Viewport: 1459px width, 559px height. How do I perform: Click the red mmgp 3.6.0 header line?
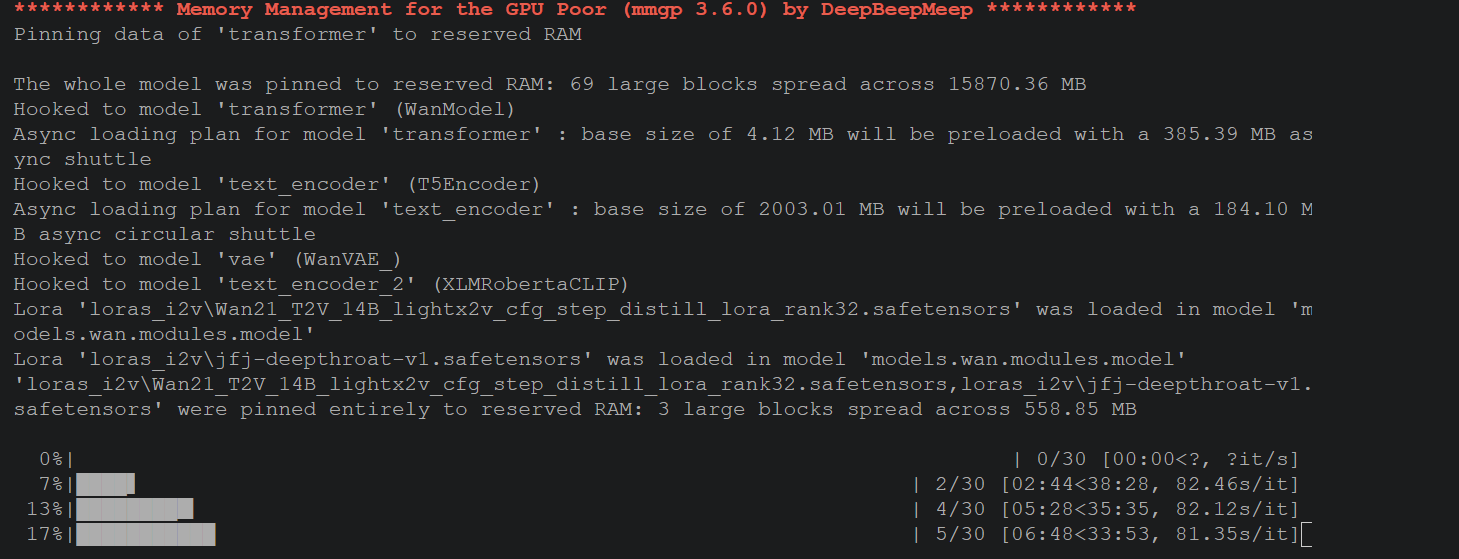pos(574,10)
